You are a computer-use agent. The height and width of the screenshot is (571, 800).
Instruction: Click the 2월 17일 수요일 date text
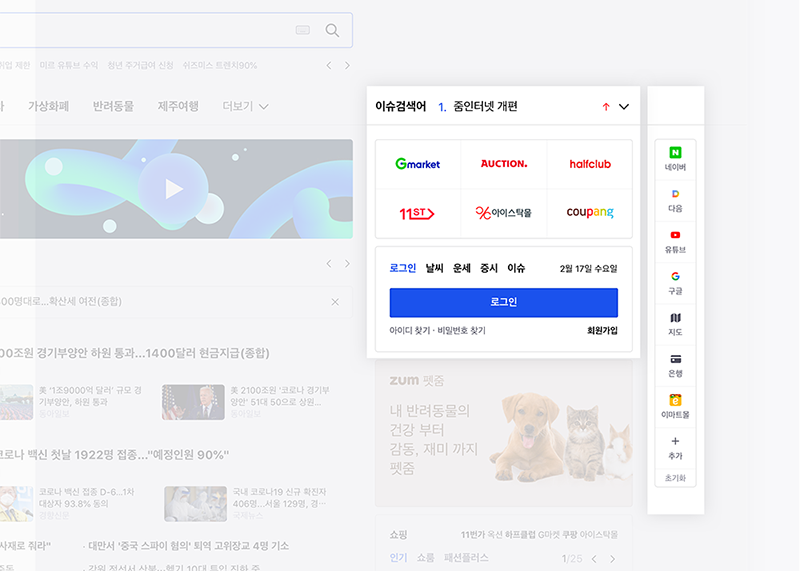point(588,268)
